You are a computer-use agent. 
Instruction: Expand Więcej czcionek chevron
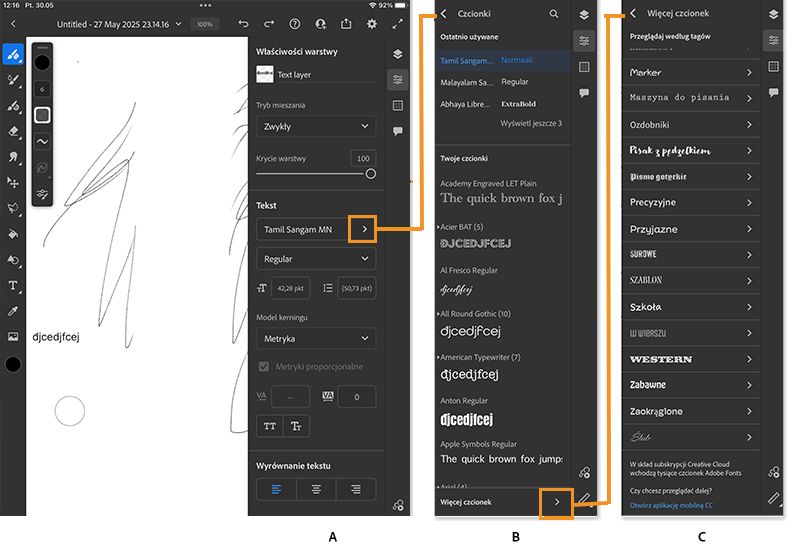[x=557, y=502]
